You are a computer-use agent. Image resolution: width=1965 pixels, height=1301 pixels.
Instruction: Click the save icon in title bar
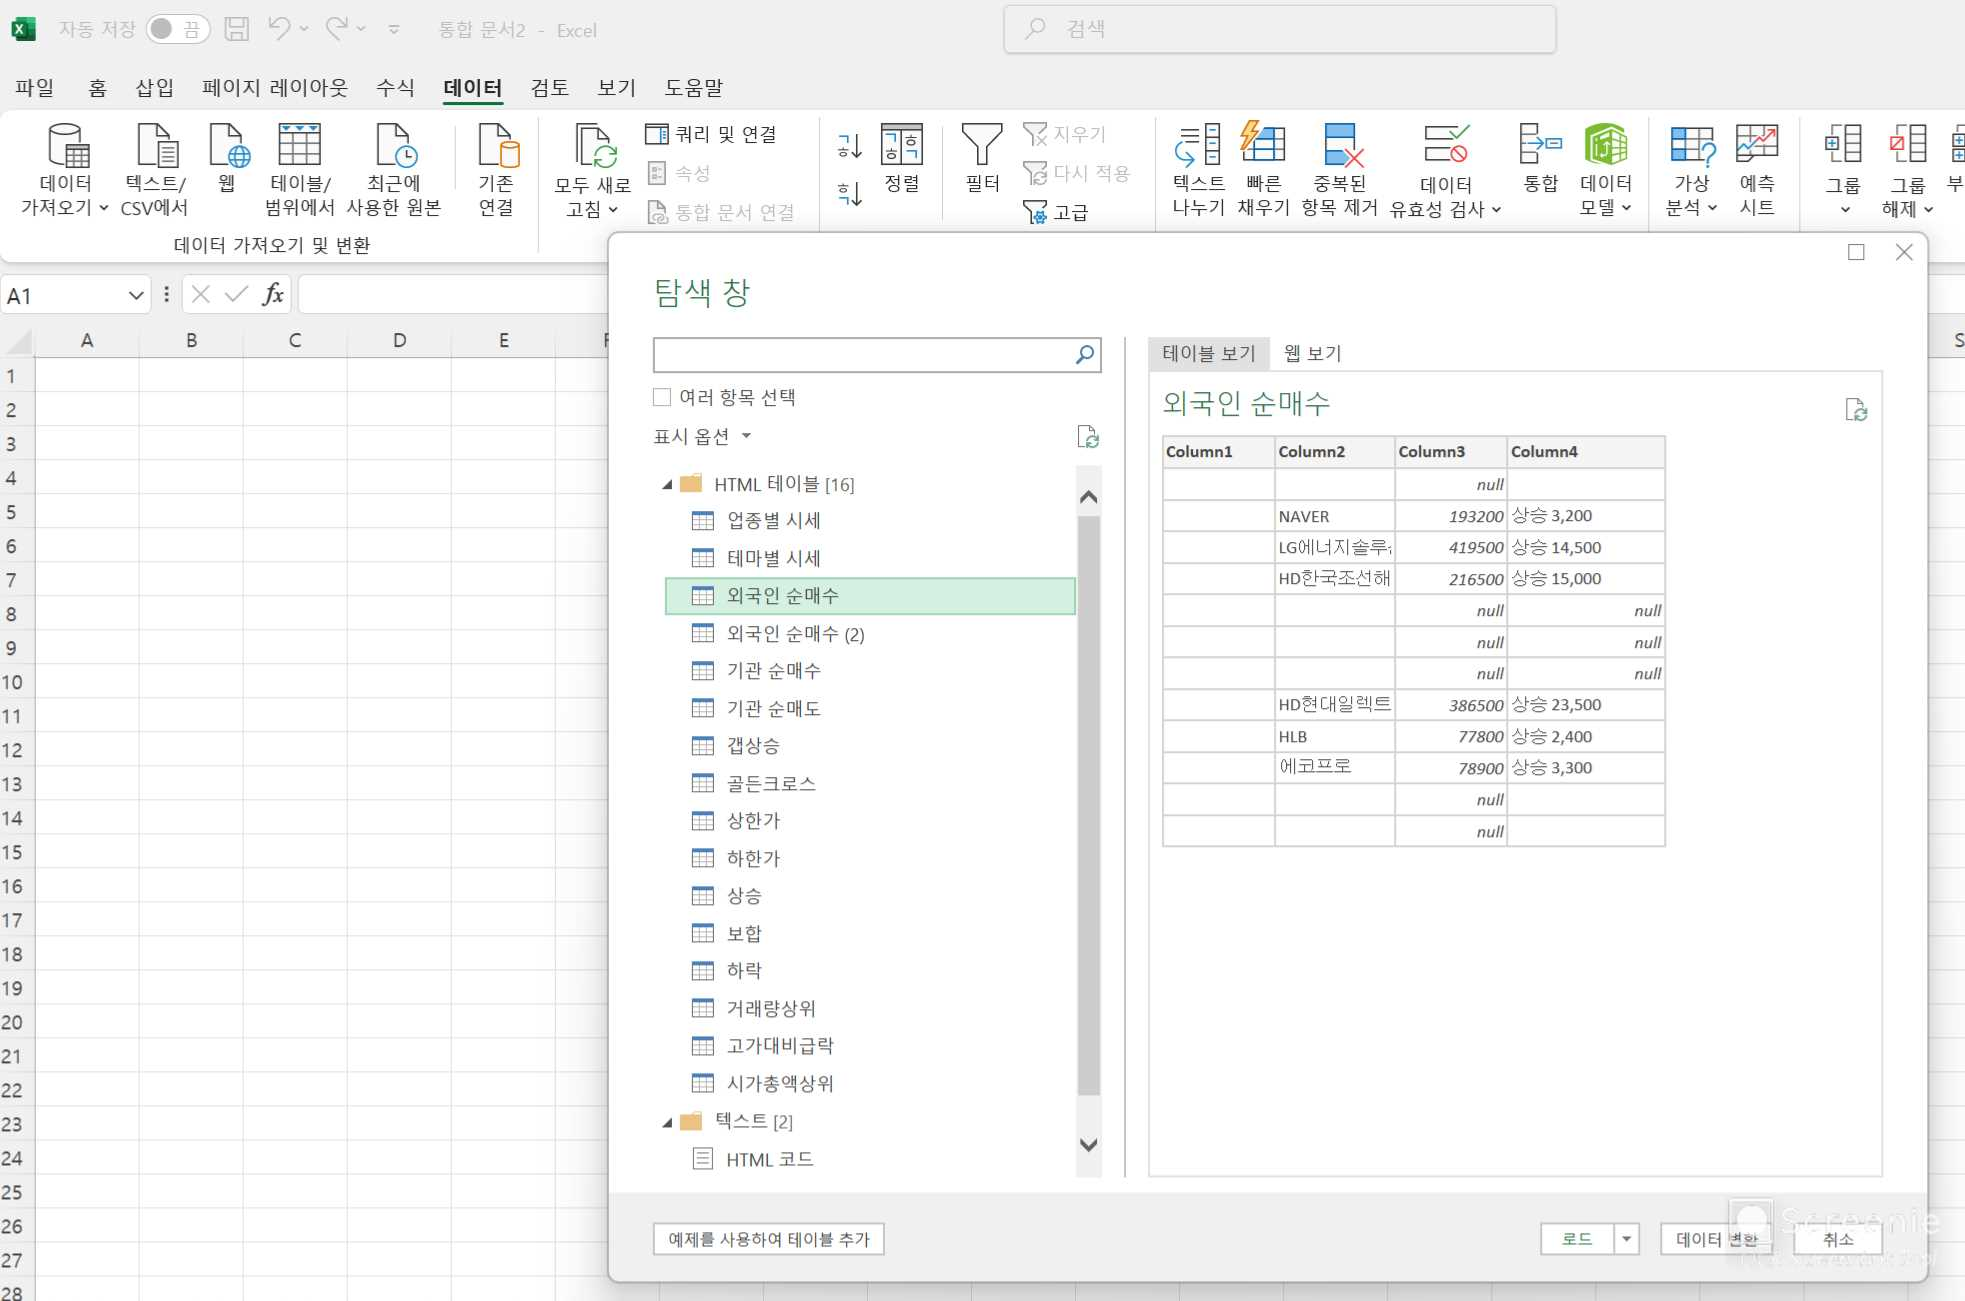point(237,29)
